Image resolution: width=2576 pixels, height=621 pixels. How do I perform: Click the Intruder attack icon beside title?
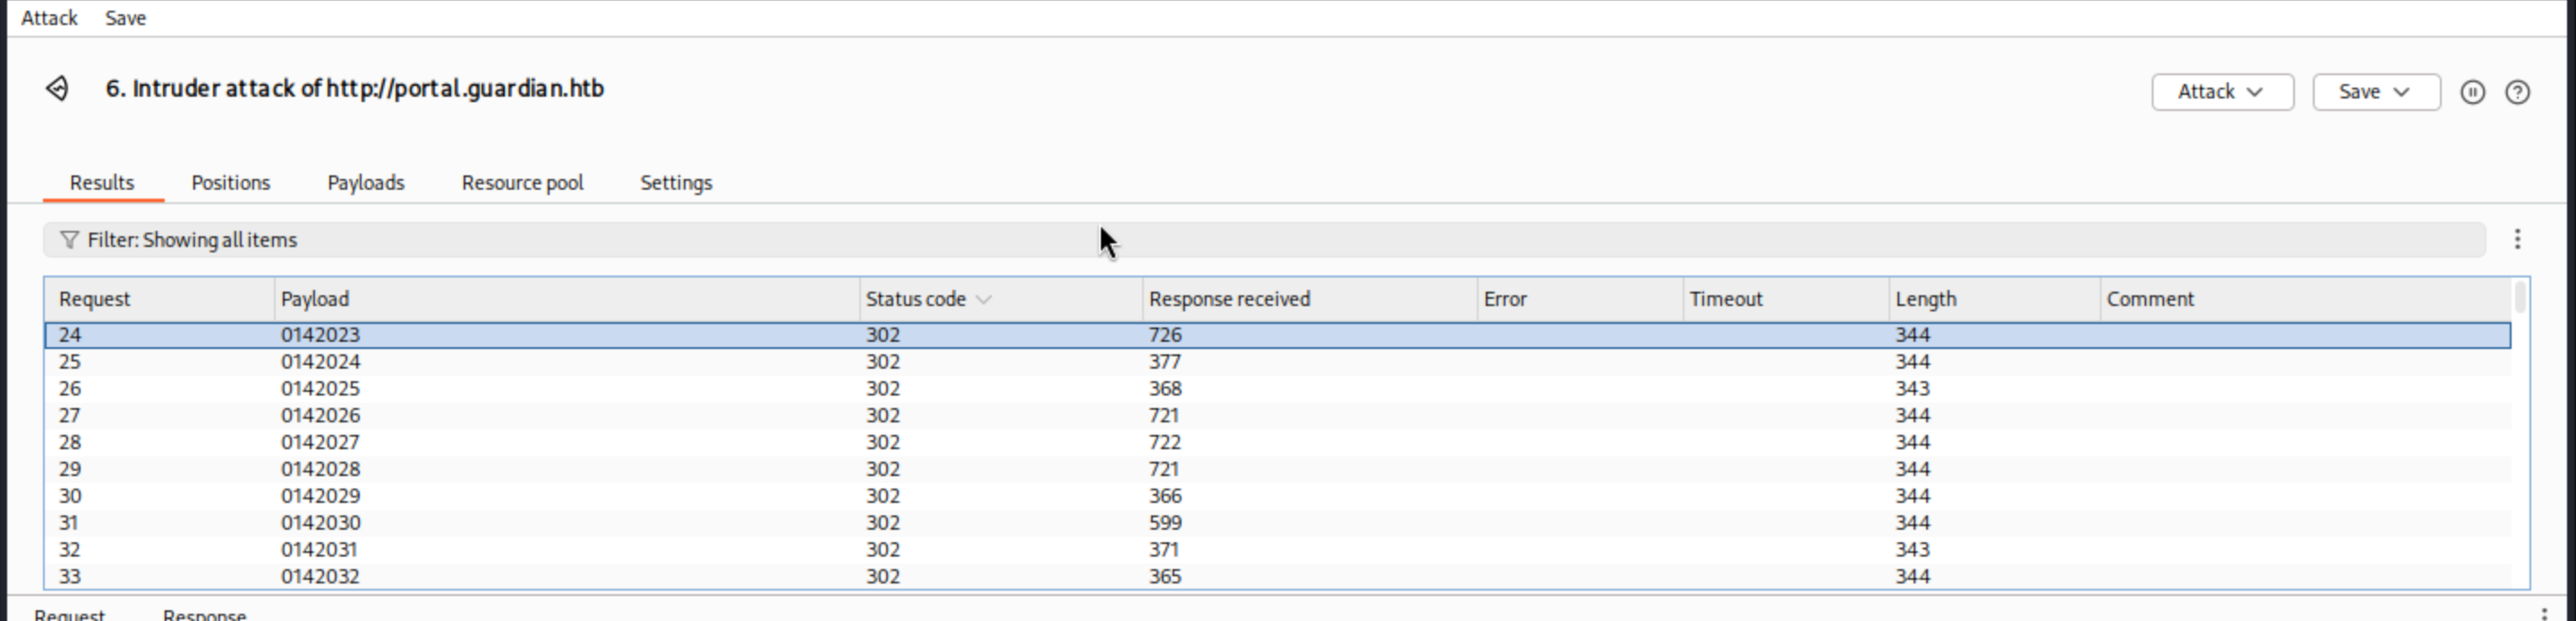(x=57, y=89)
